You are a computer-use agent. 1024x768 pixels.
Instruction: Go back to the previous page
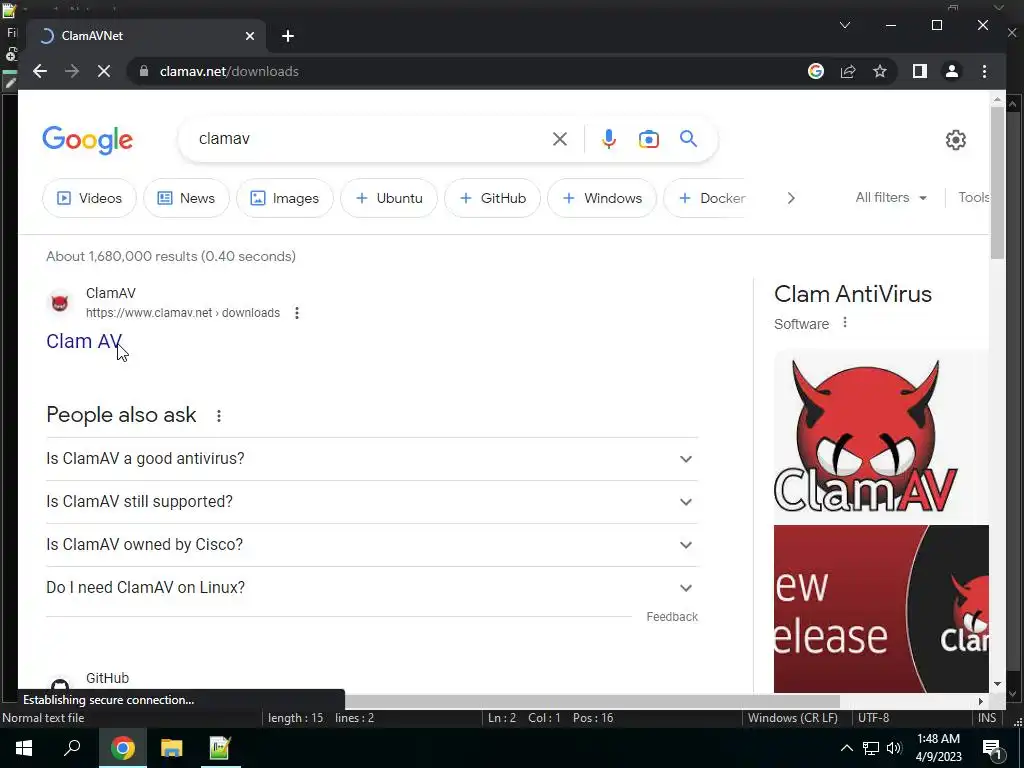pos(40,71)
